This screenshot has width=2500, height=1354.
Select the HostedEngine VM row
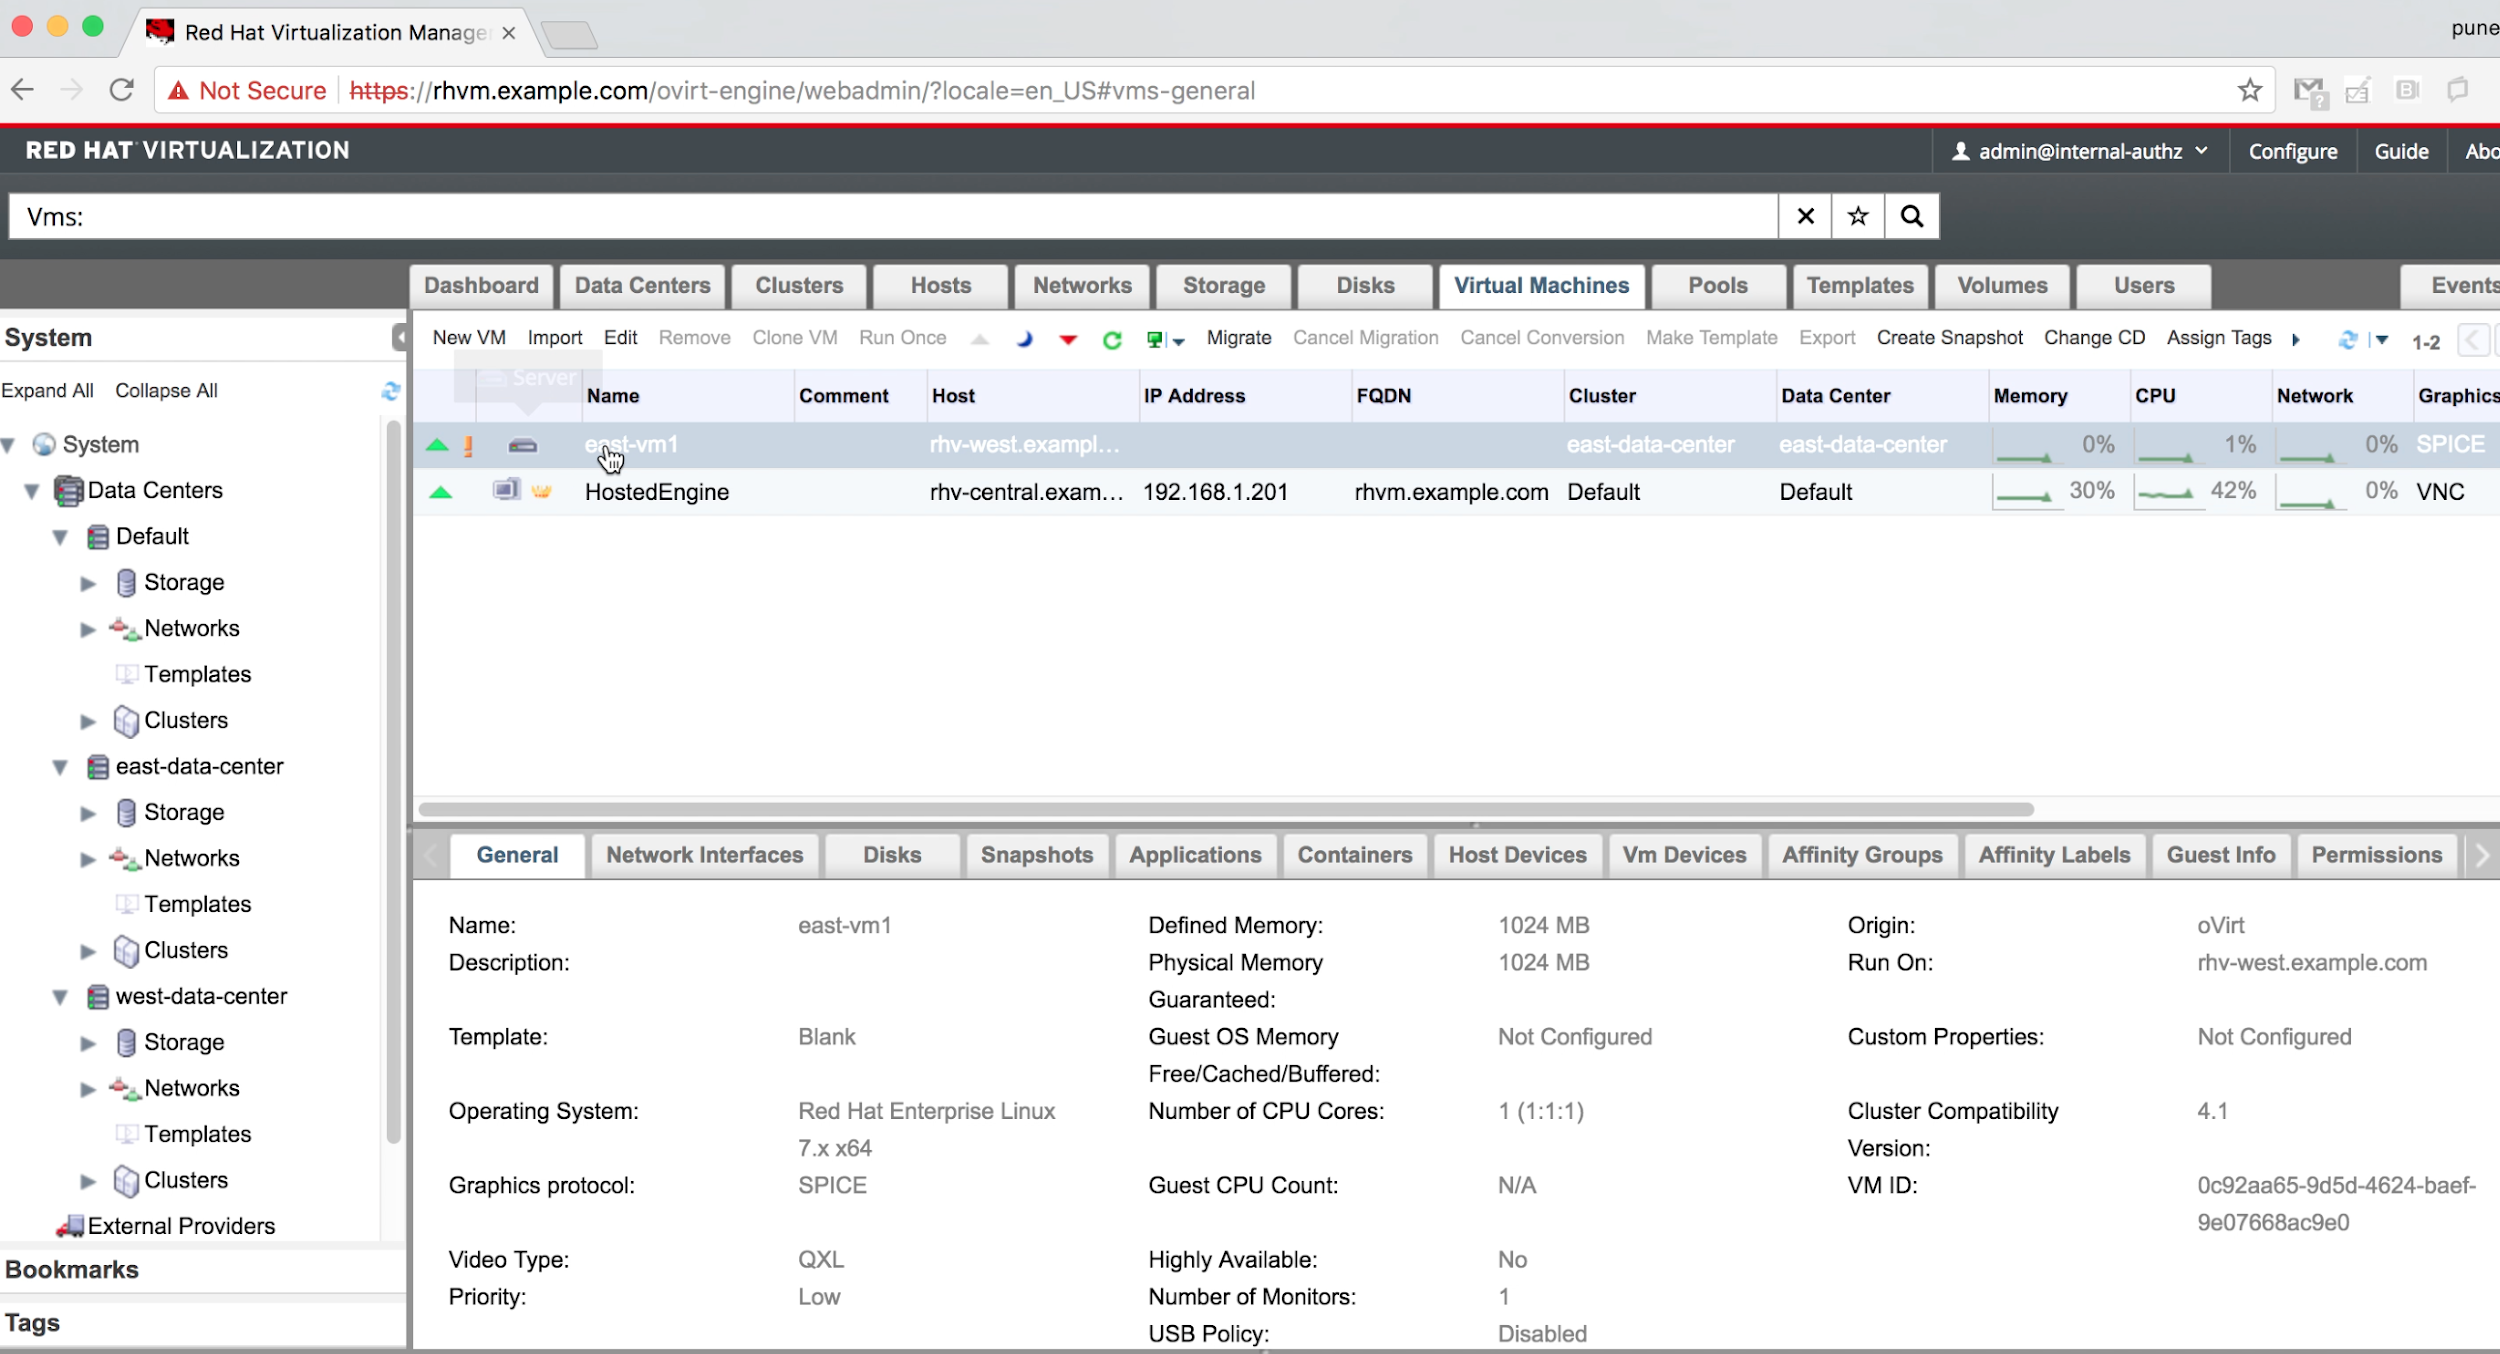[657, 492]
